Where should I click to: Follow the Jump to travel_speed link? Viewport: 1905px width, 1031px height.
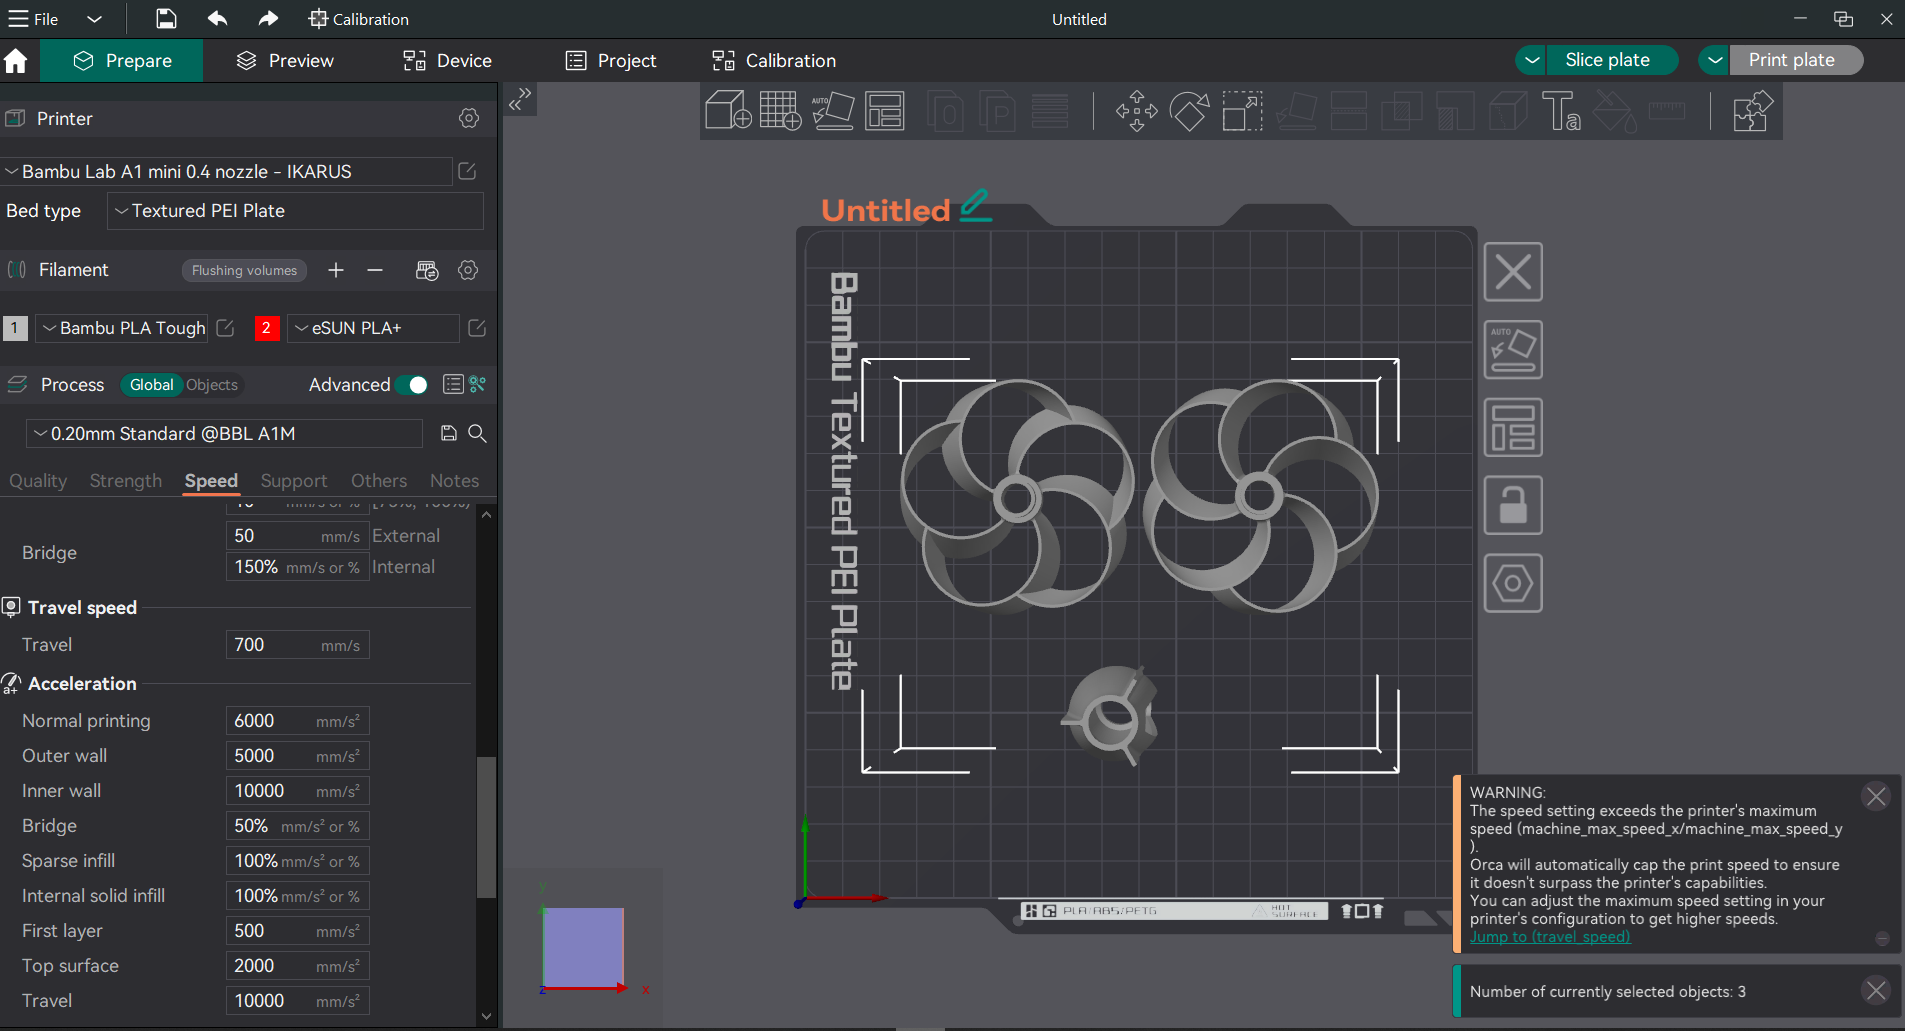(1549, 937)
